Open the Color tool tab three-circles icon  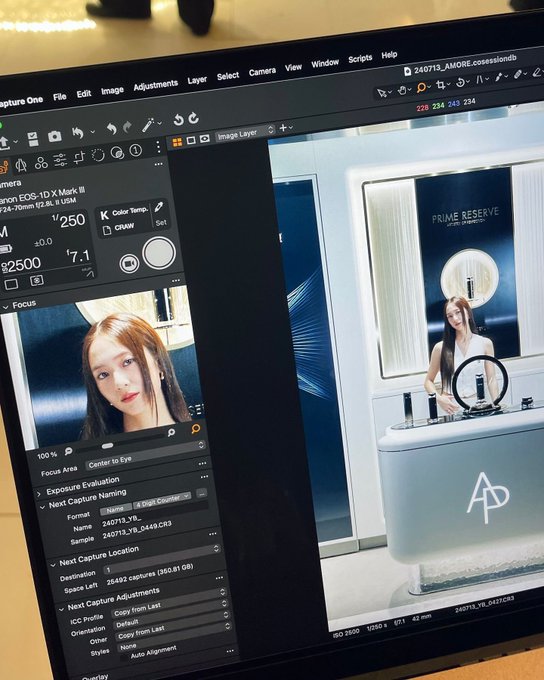[x=41, y=163]
